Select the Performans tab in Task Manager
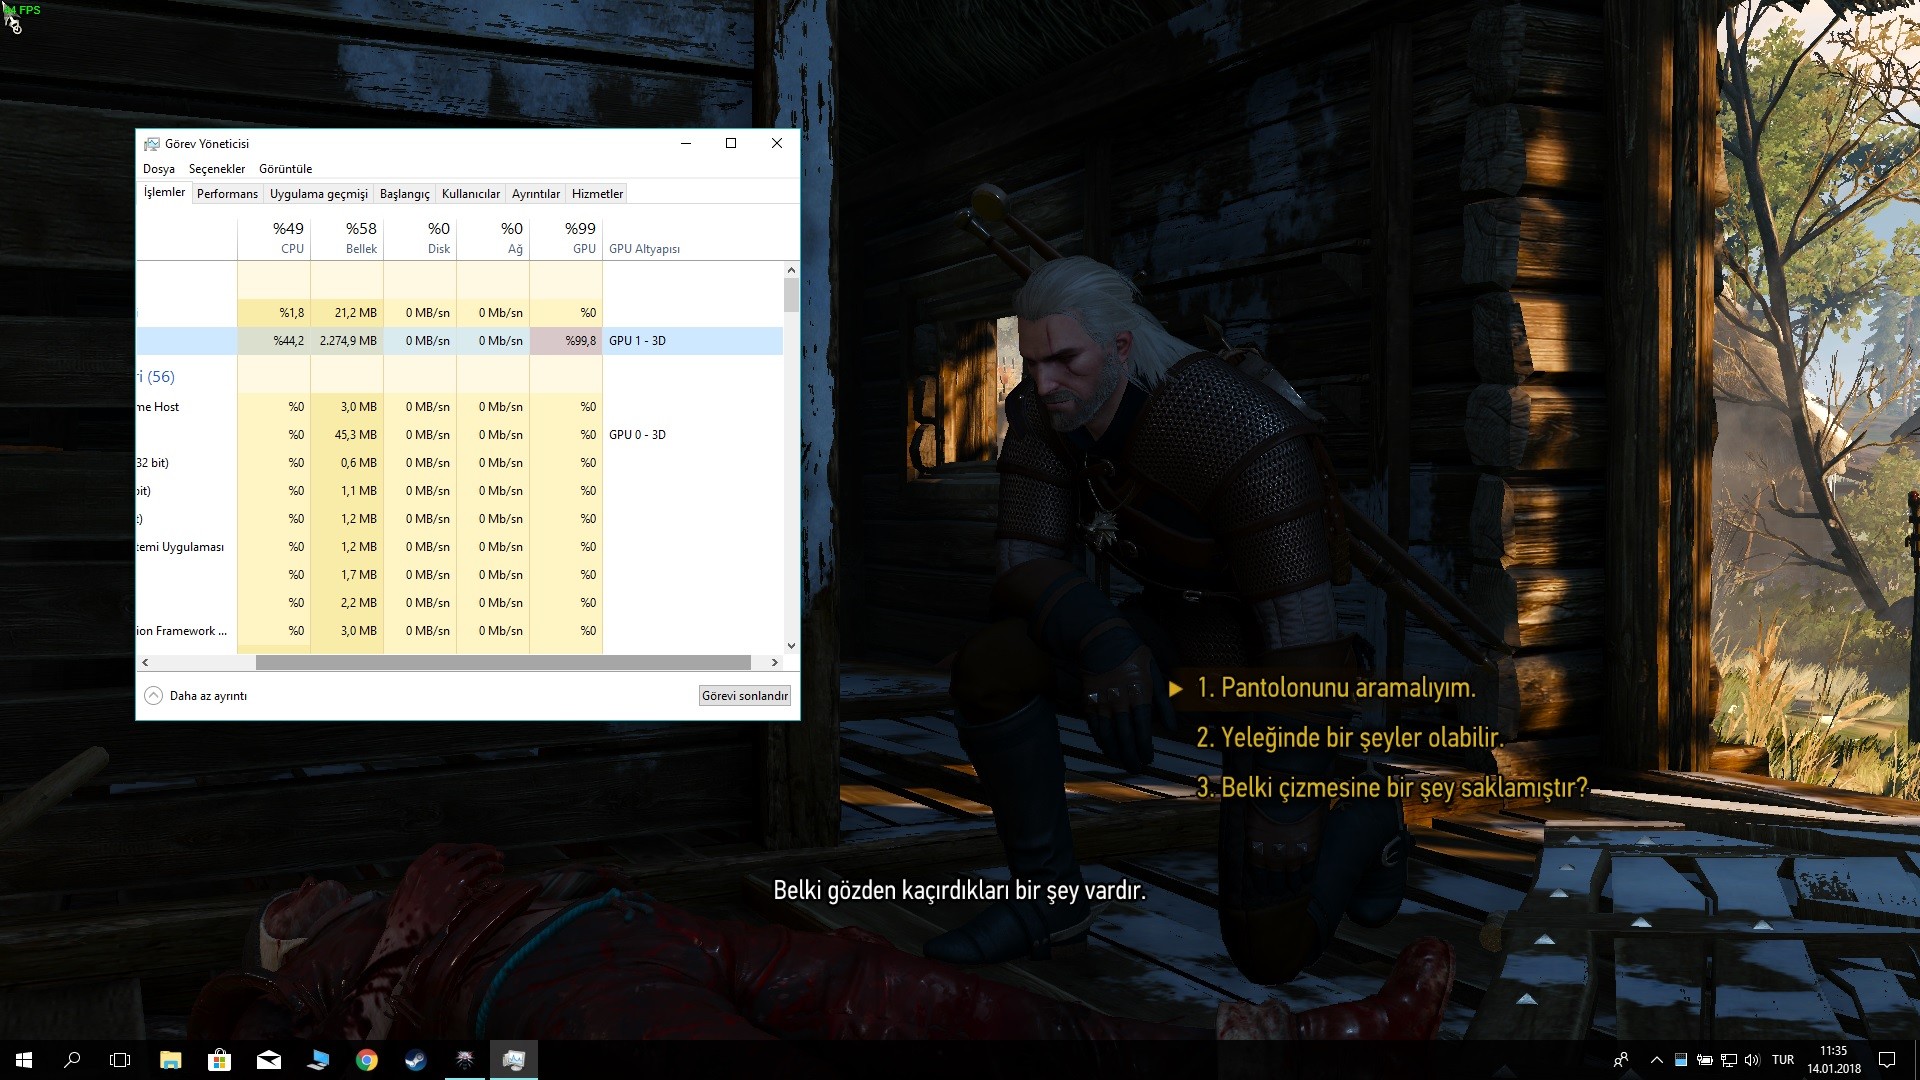 pos(227,194)
